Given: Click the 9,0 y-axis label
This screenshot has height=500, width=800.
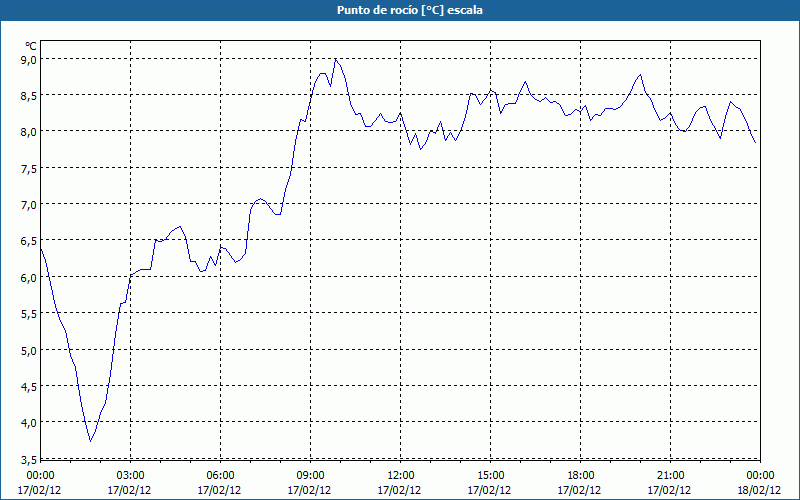Looking at the screenshot, I should click(x=30, y=60).
